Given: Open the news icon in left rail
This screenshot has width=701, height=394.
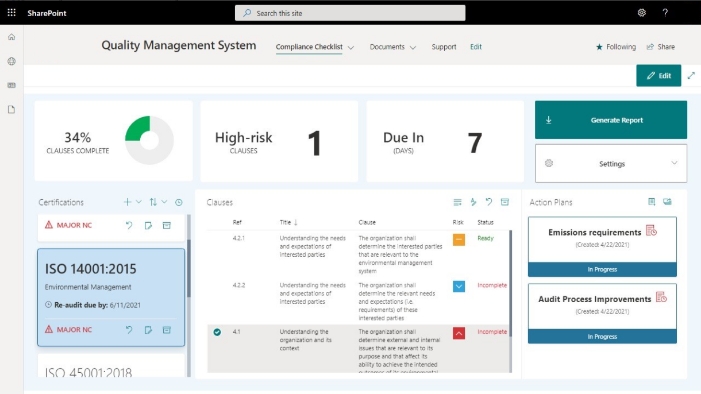Looking at the screenshot, I should coord(12,85).
